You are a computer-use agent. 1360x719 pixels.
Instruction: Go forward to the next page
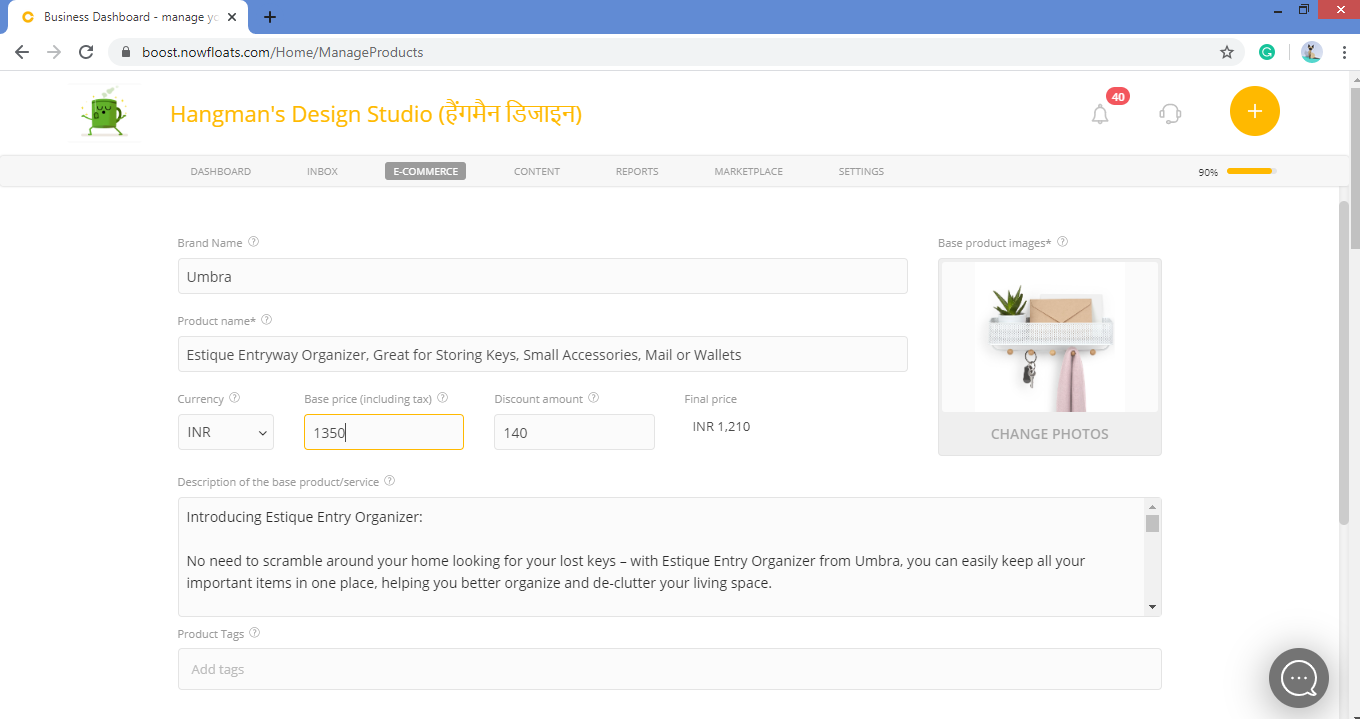[x=54, y=52]
